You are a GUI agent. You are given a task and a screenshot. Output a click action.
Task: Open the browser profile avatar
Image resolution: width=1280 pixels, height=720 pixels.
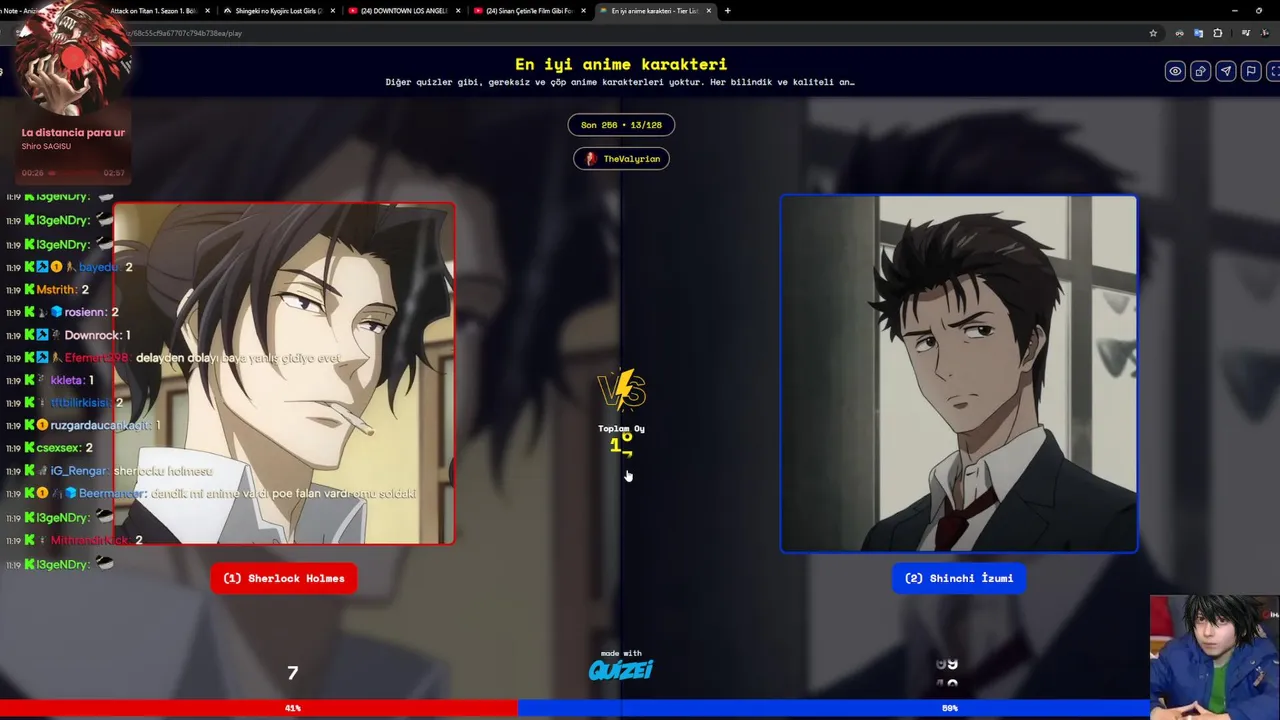coord(1265,33)
